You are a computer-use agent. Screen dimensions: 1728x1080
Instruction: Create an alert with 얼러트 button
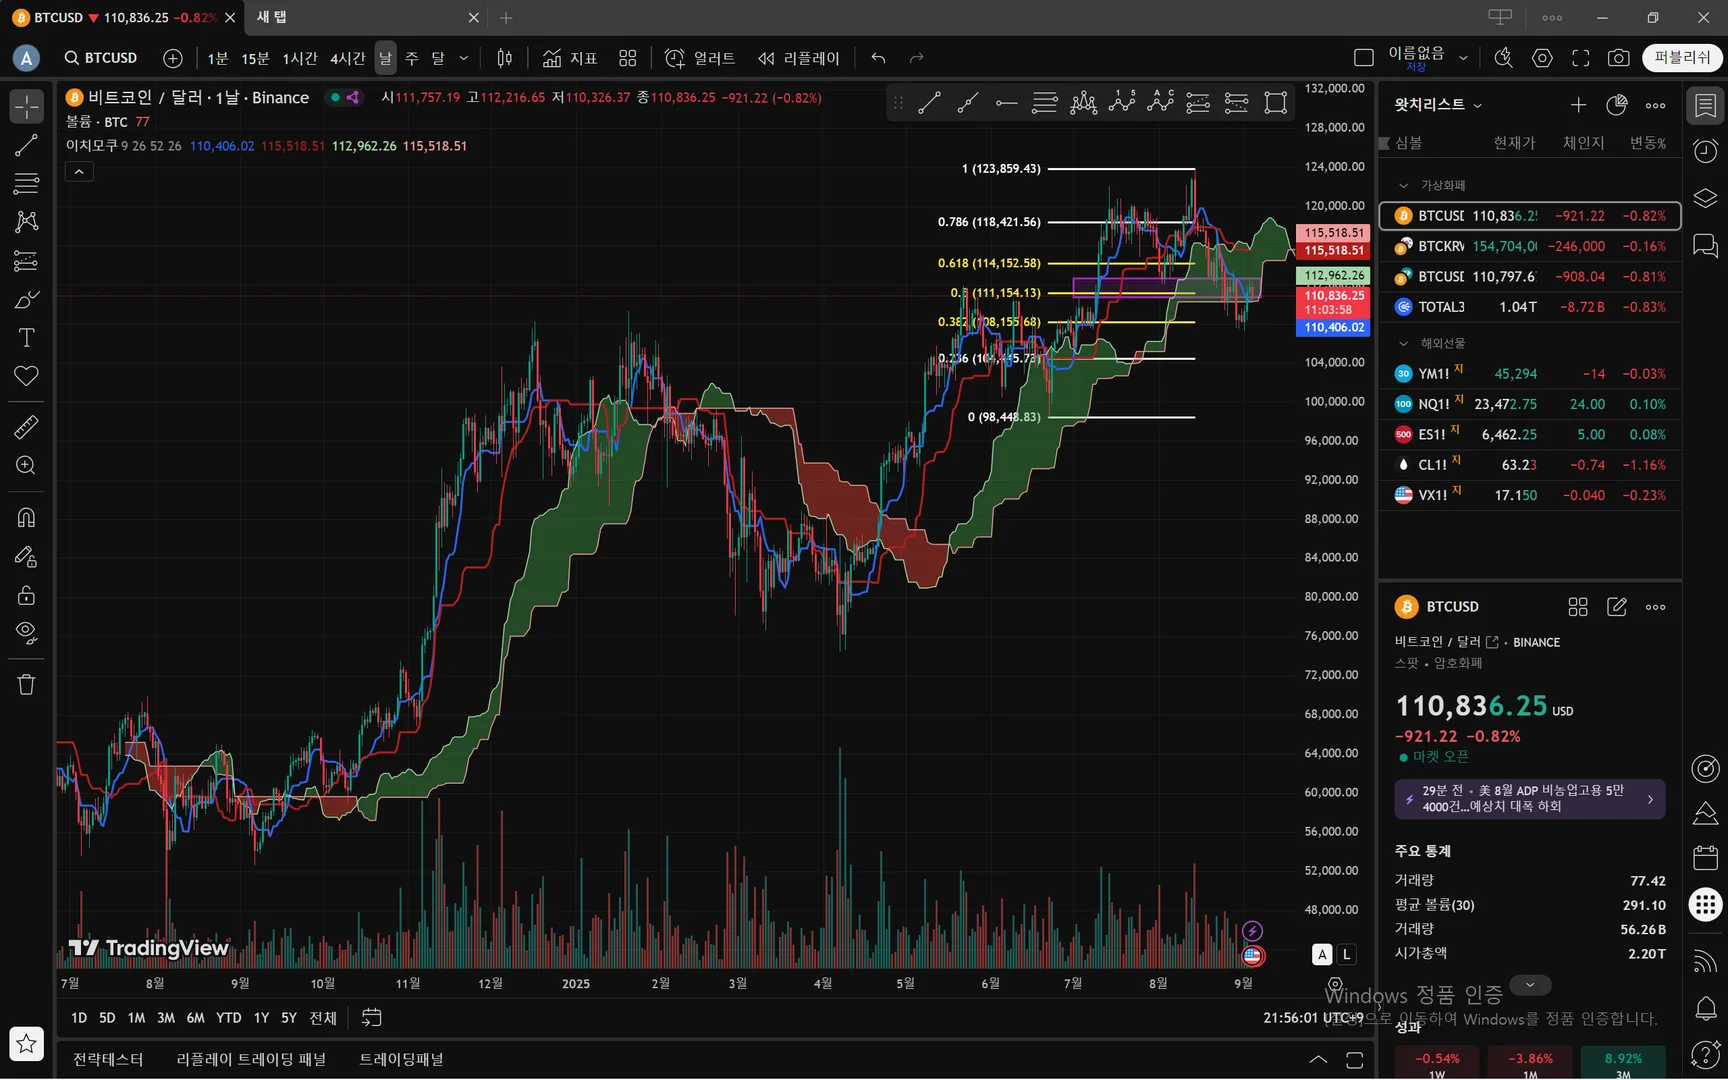tap(700, 58)
